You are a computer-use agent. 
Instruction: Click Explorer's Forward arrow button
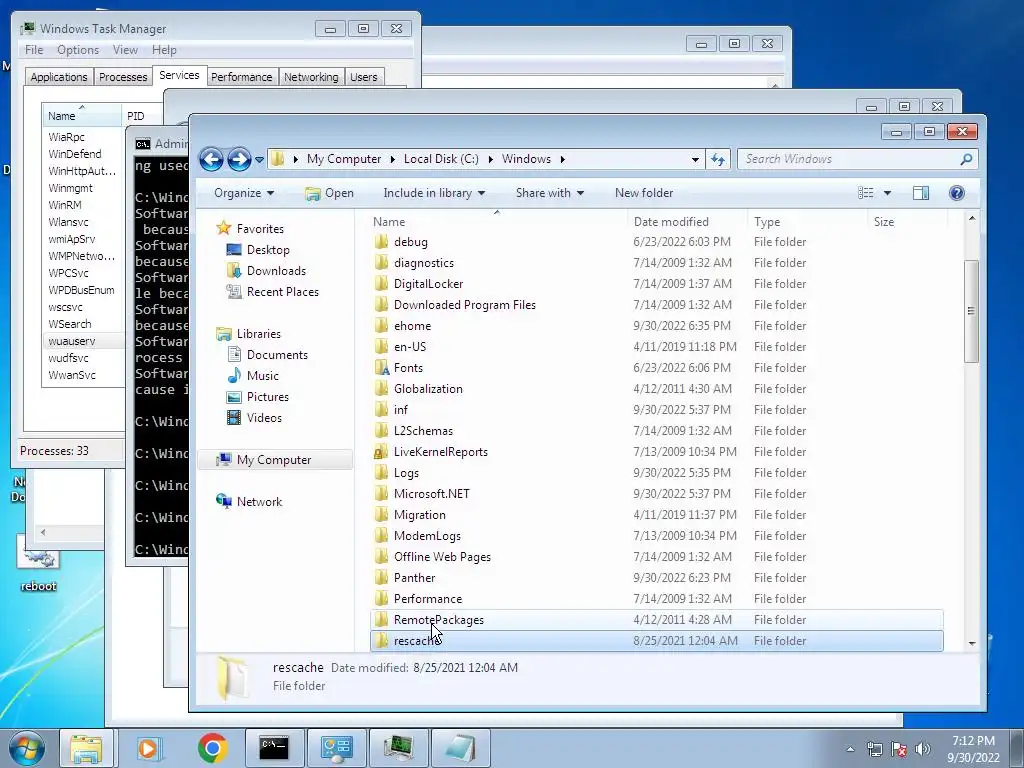click(x=239, y=159)
